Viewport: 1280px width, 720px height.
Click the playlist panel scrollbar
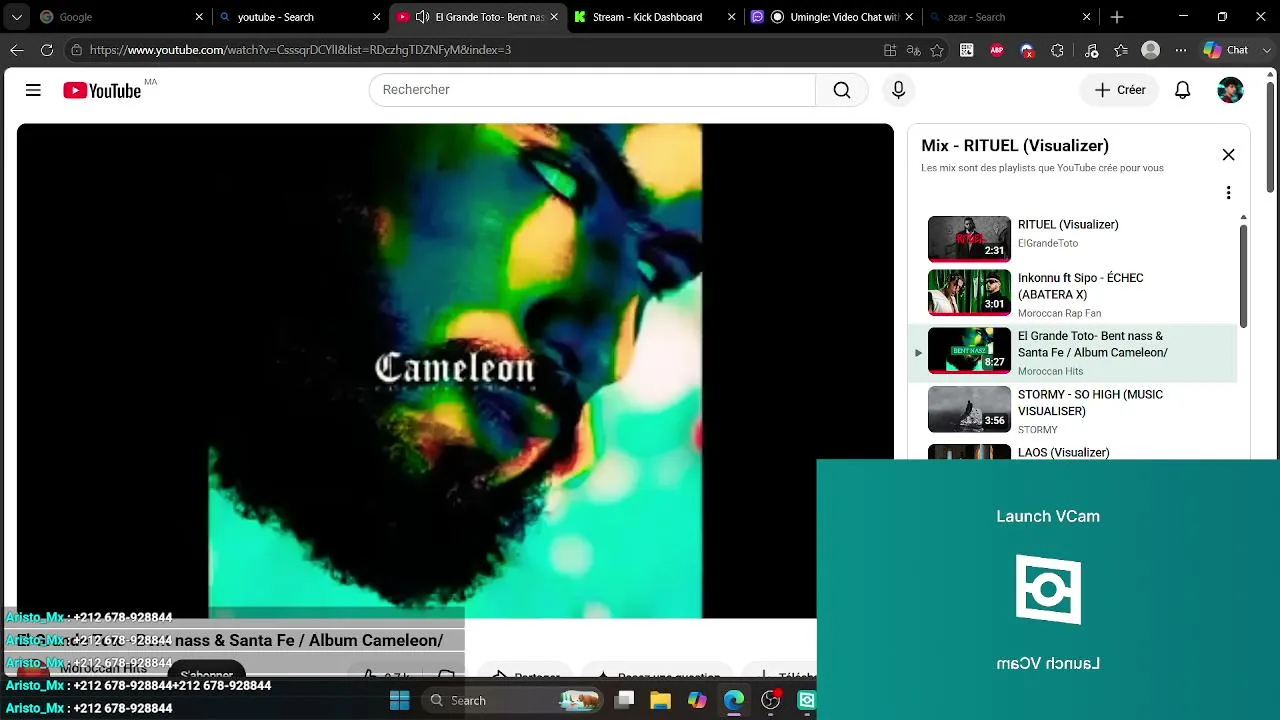pyautogui.click(x=1243, y=275)
